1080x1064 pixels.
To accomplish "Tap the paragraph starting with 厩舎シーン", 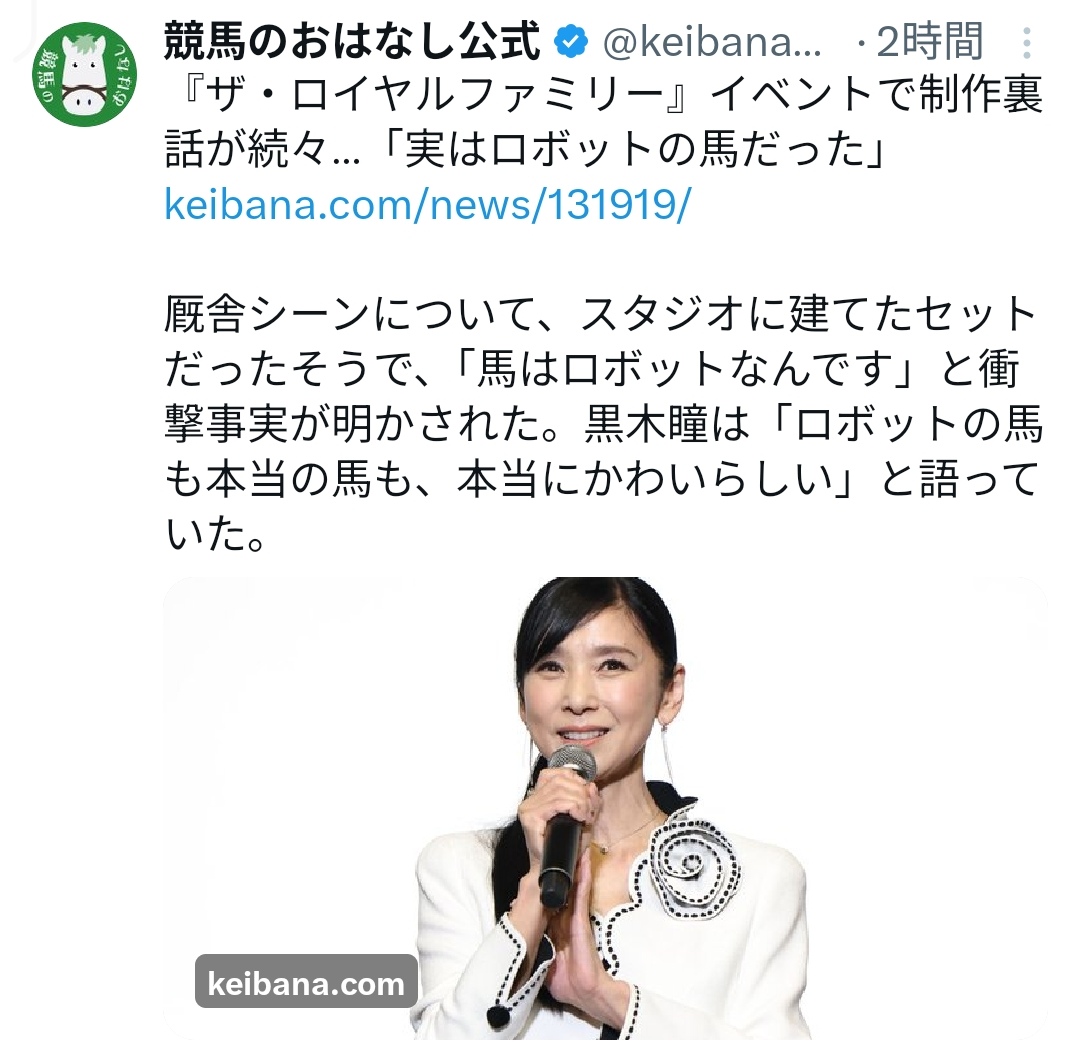I will point(604,424).
